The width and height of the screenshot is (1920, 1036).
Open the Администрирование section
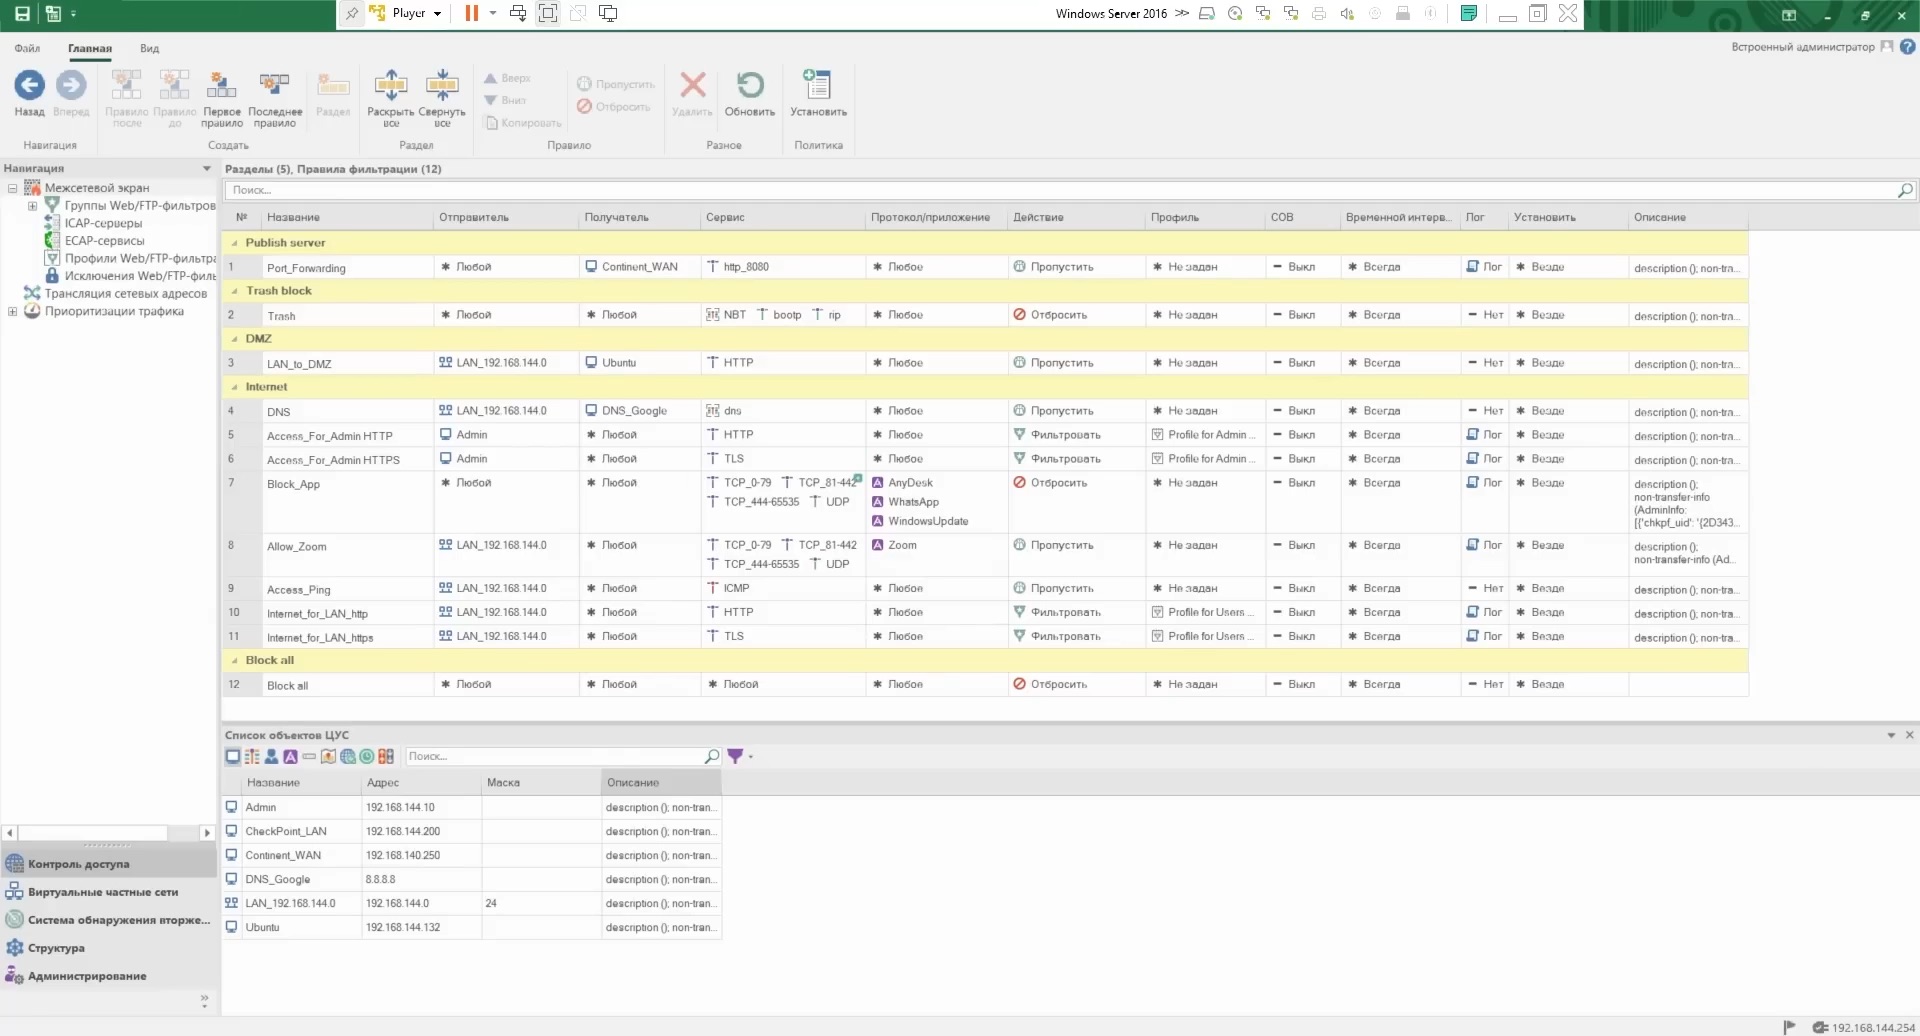click(x=87, y=976)
